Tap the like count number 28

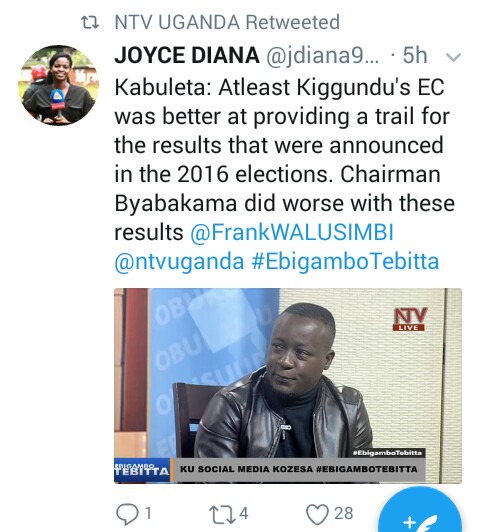point(344,513)
